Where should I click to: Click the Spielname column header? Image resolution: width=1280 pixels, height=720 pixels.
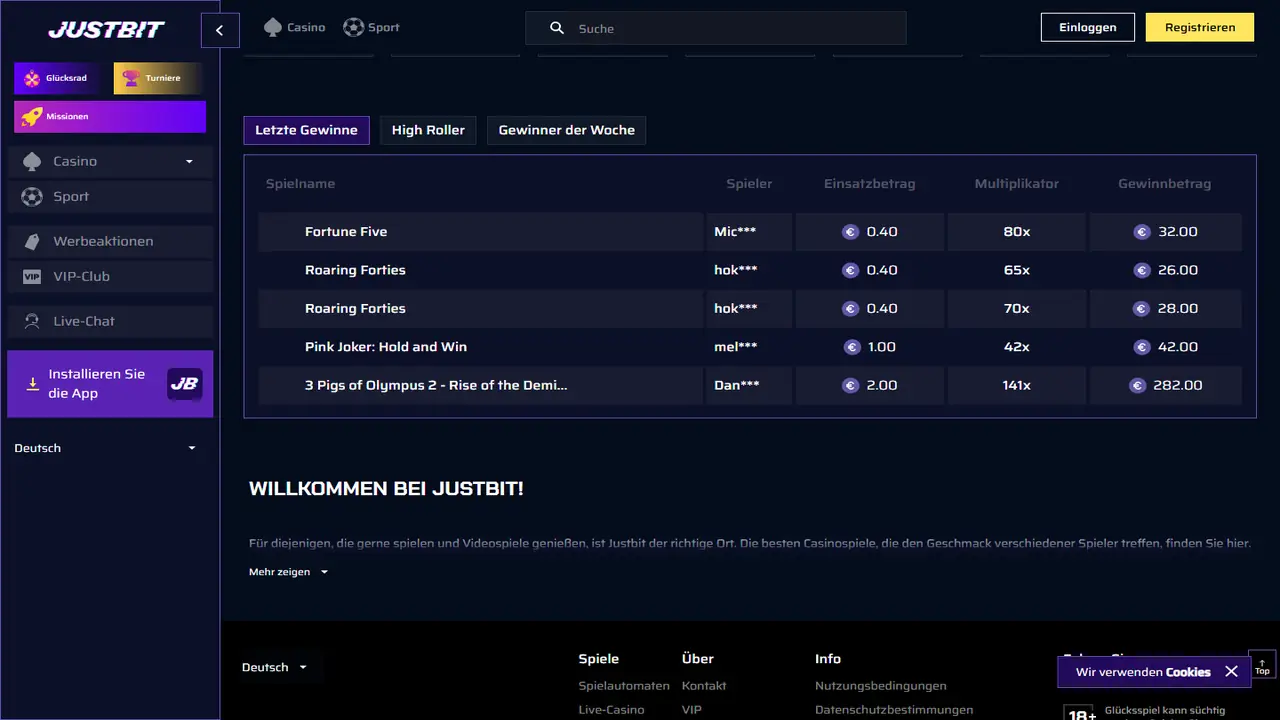[x=300, y=184]
